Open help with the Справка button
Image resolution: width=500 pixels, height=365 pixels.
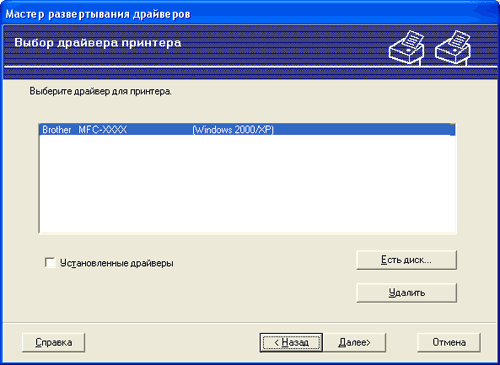53,342
